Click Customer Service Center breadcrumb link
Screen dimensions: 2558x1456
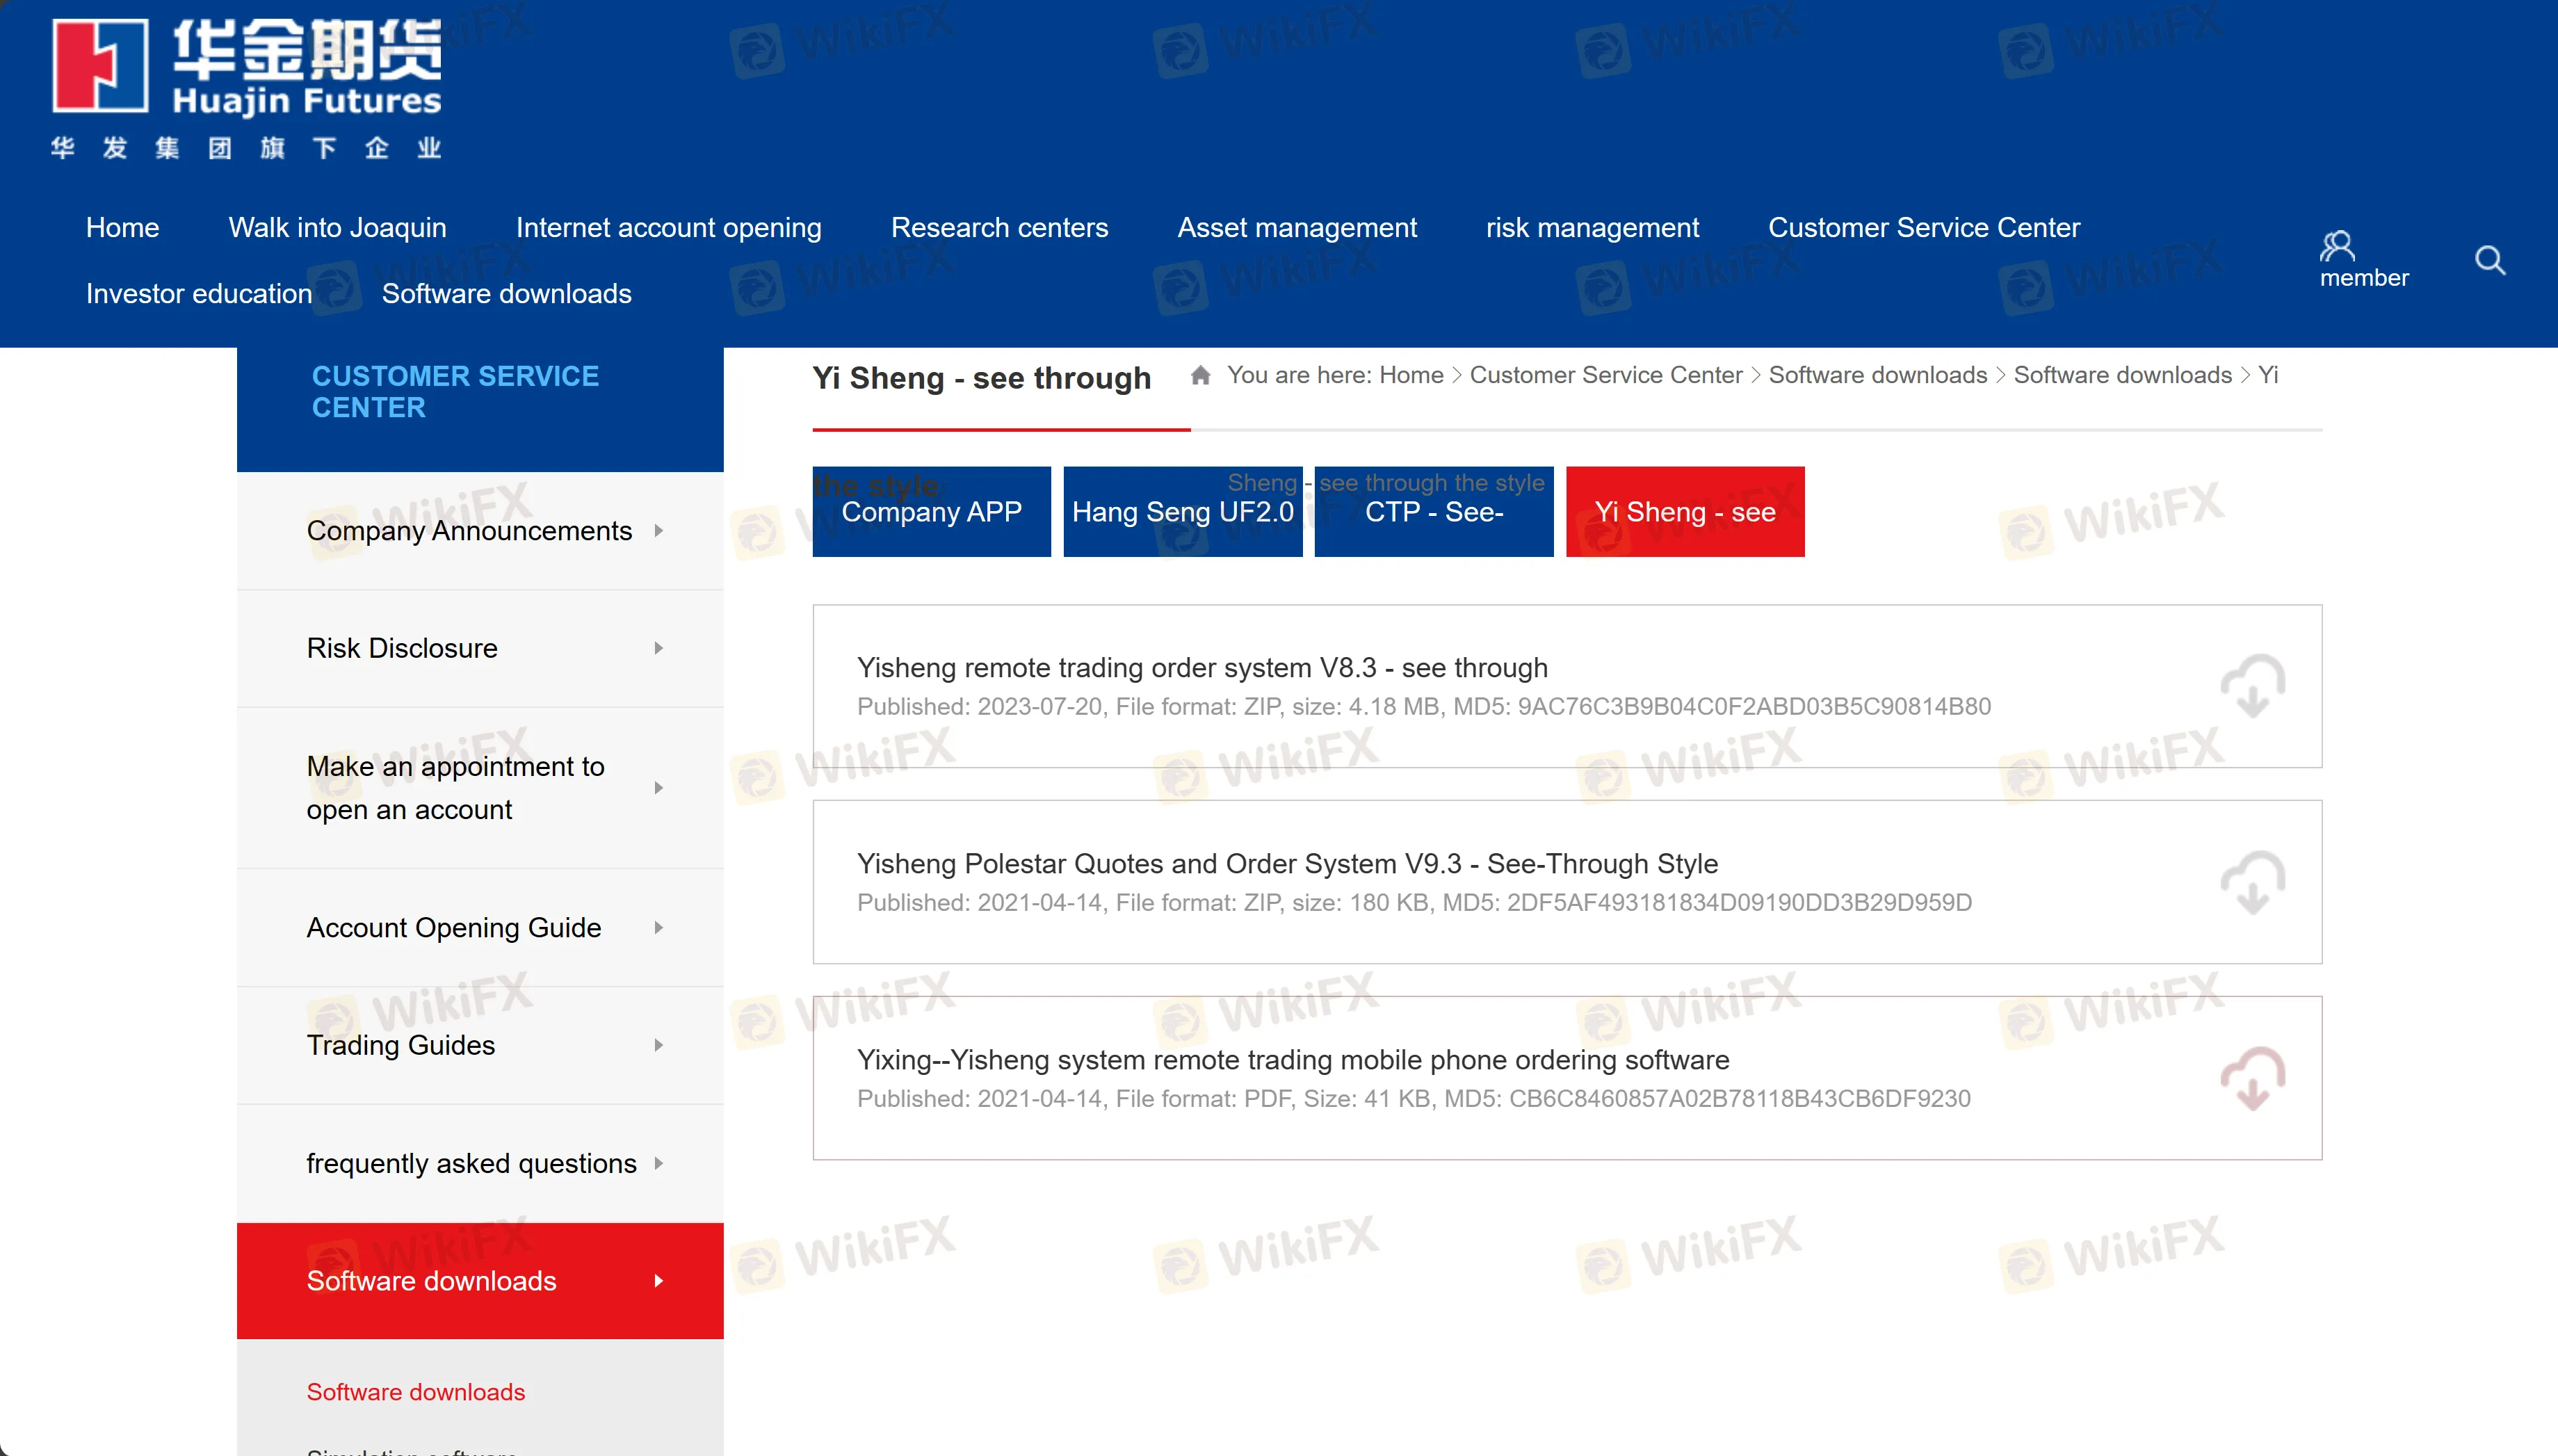point(1605,375)
